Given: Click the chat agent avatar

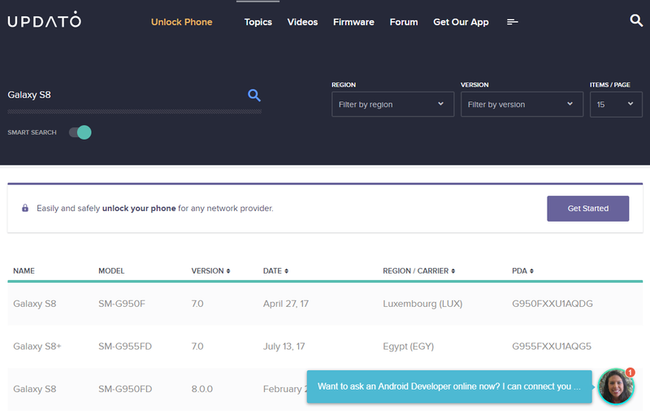Looking at the screenshot, I should pos(616,386).
